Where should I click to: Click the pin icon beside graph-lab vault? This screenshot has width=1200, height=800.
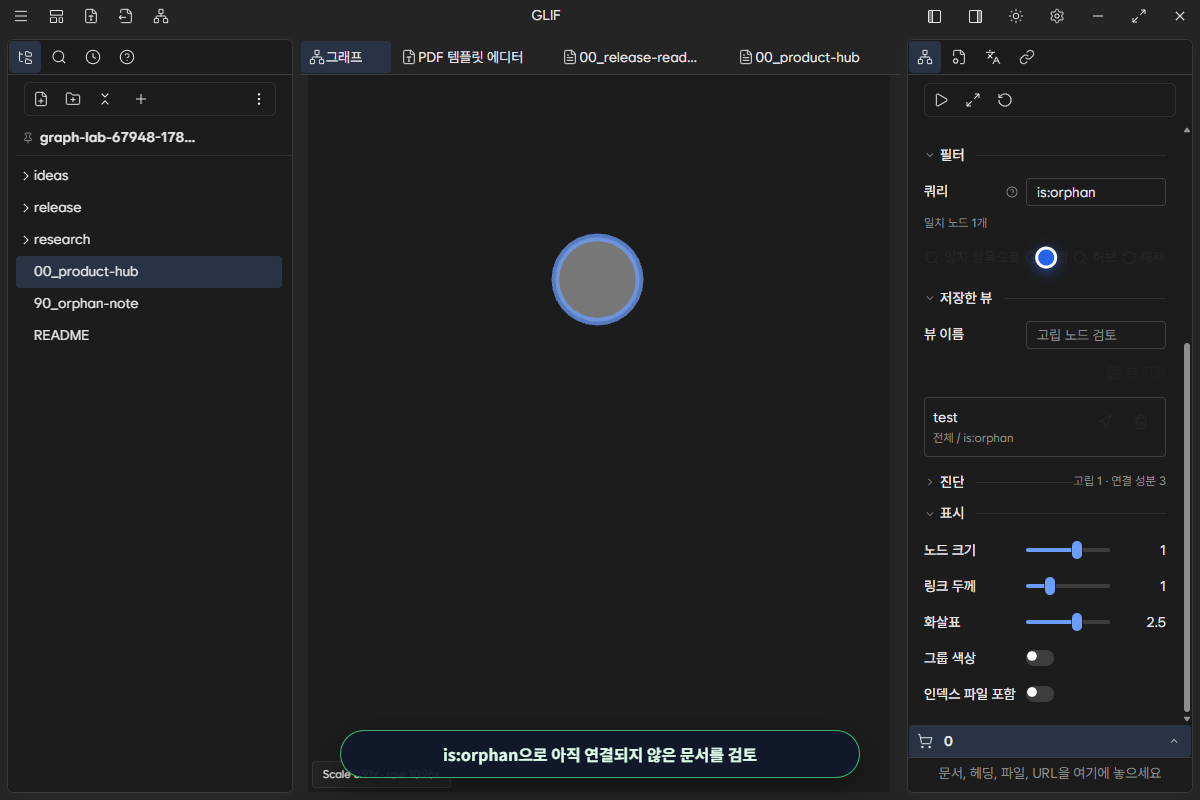point(27,138)
